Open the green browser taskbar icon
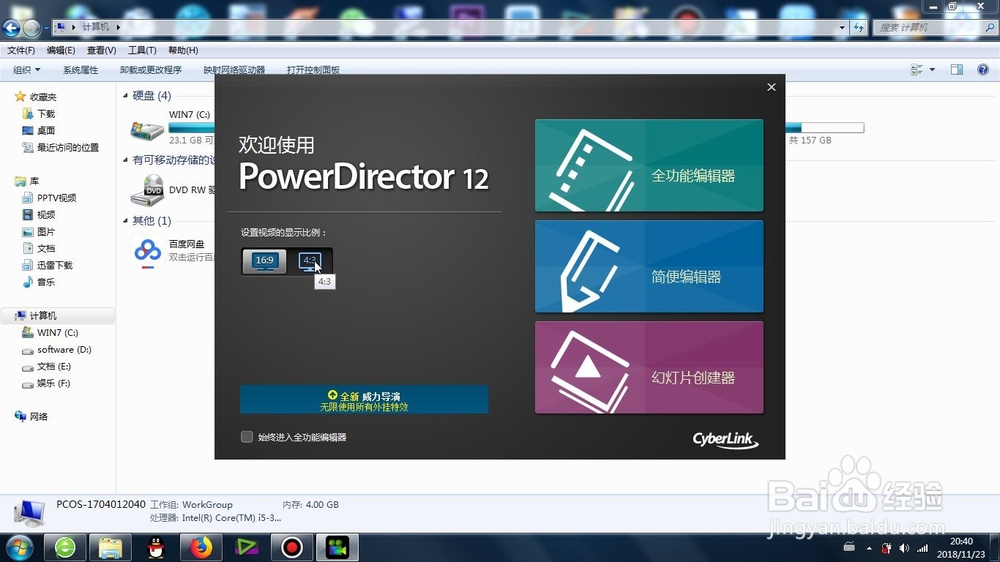The height and width of the screenshot is (562, 1000). 64,547
